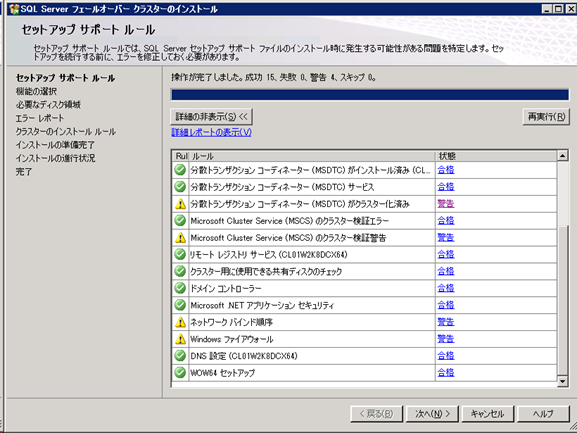577x433 pixels.
Task: Select 機能の選択 step in left navigation
Action: pyautogui.click(x=36, y=91)
